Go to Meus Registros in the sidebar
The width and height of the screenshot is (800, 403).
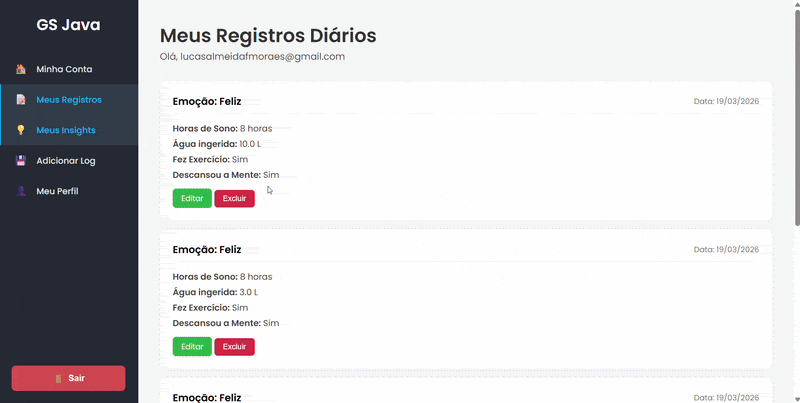(x=69, y=100)
